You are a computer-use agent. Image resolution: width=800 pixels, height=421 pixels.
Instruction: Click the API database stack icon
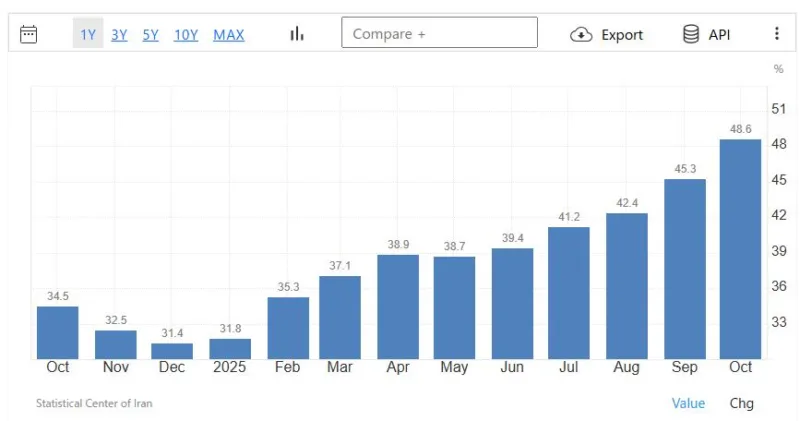pos(691,34)
